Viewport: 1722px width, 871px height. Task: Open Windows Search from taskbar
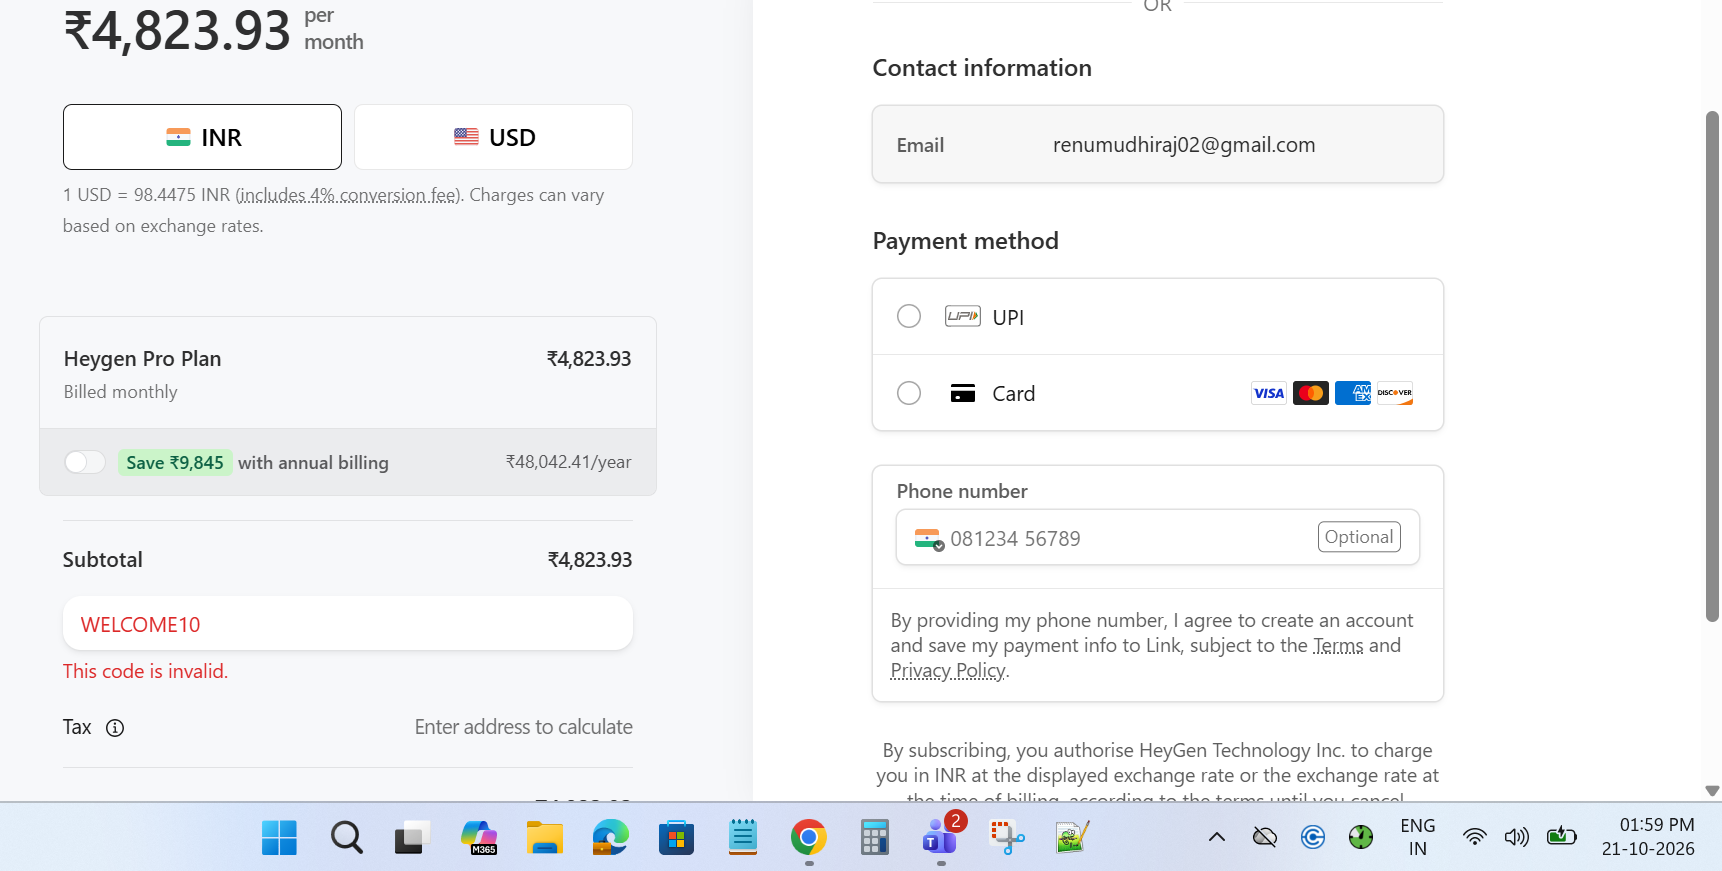[346, 837]
